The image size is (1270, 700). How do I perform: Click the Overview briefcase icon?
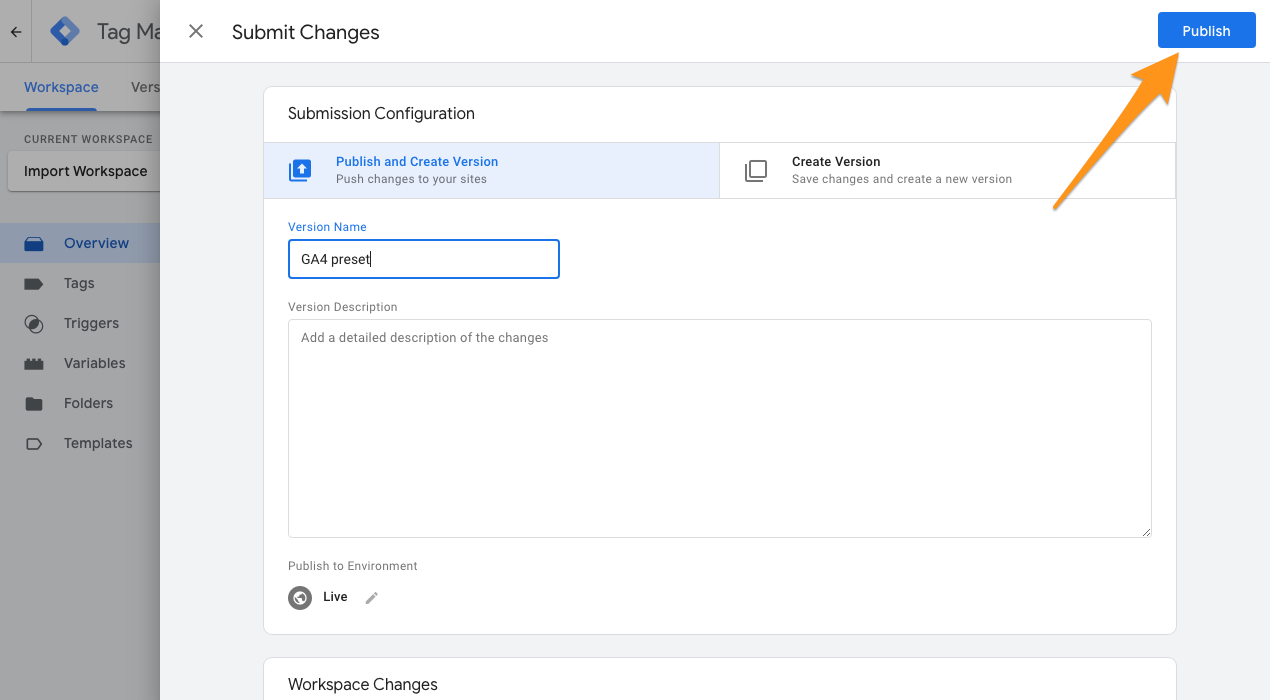(x=34, y=243)
